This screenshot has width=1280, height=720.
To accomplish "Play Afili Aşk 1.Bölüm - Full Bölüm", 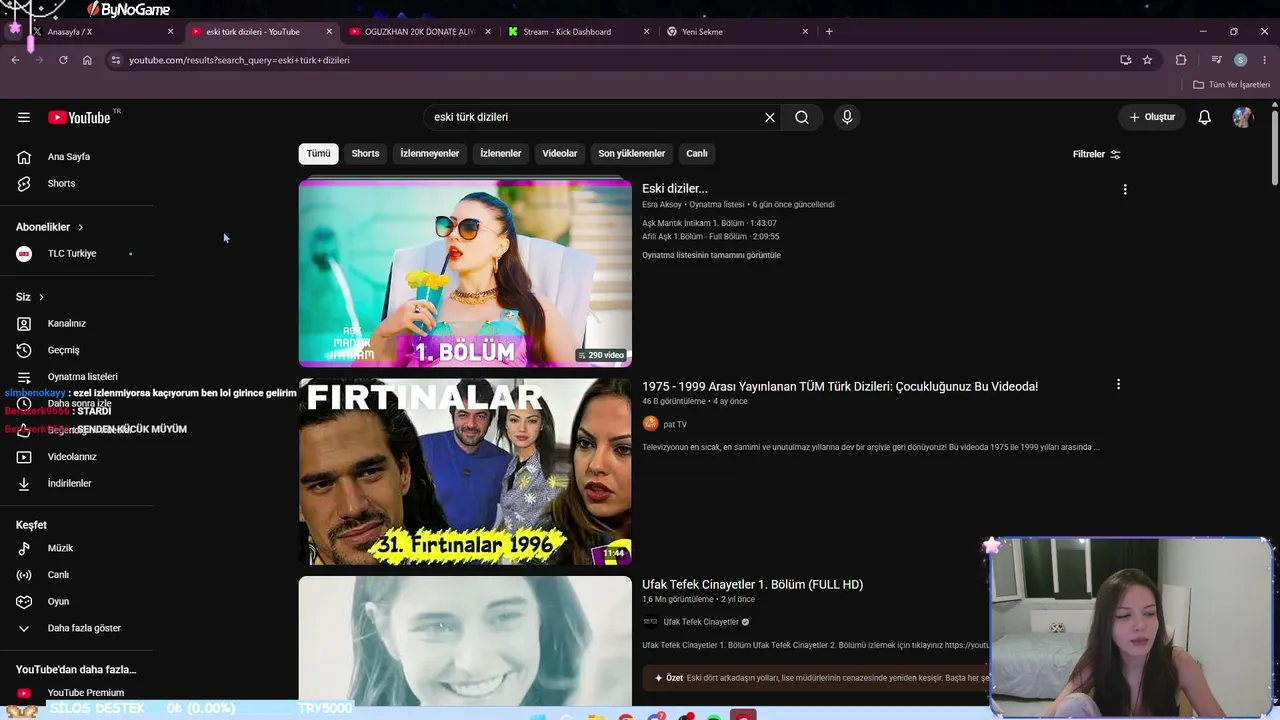I will (710, 237).
